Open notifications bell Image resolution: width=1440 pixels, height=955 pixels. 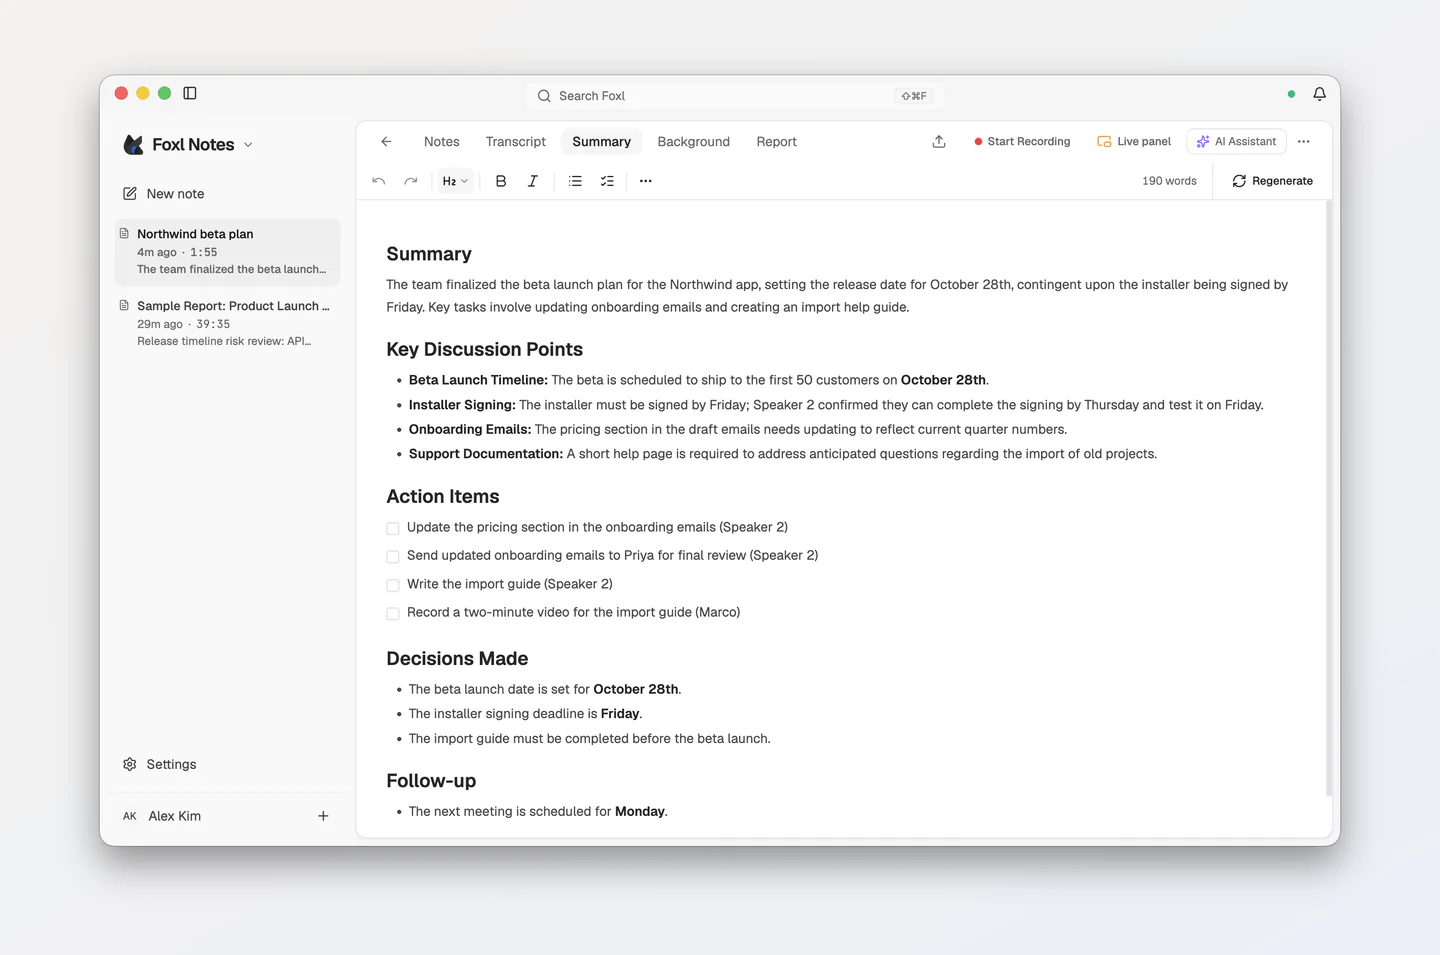(1319, 94)
